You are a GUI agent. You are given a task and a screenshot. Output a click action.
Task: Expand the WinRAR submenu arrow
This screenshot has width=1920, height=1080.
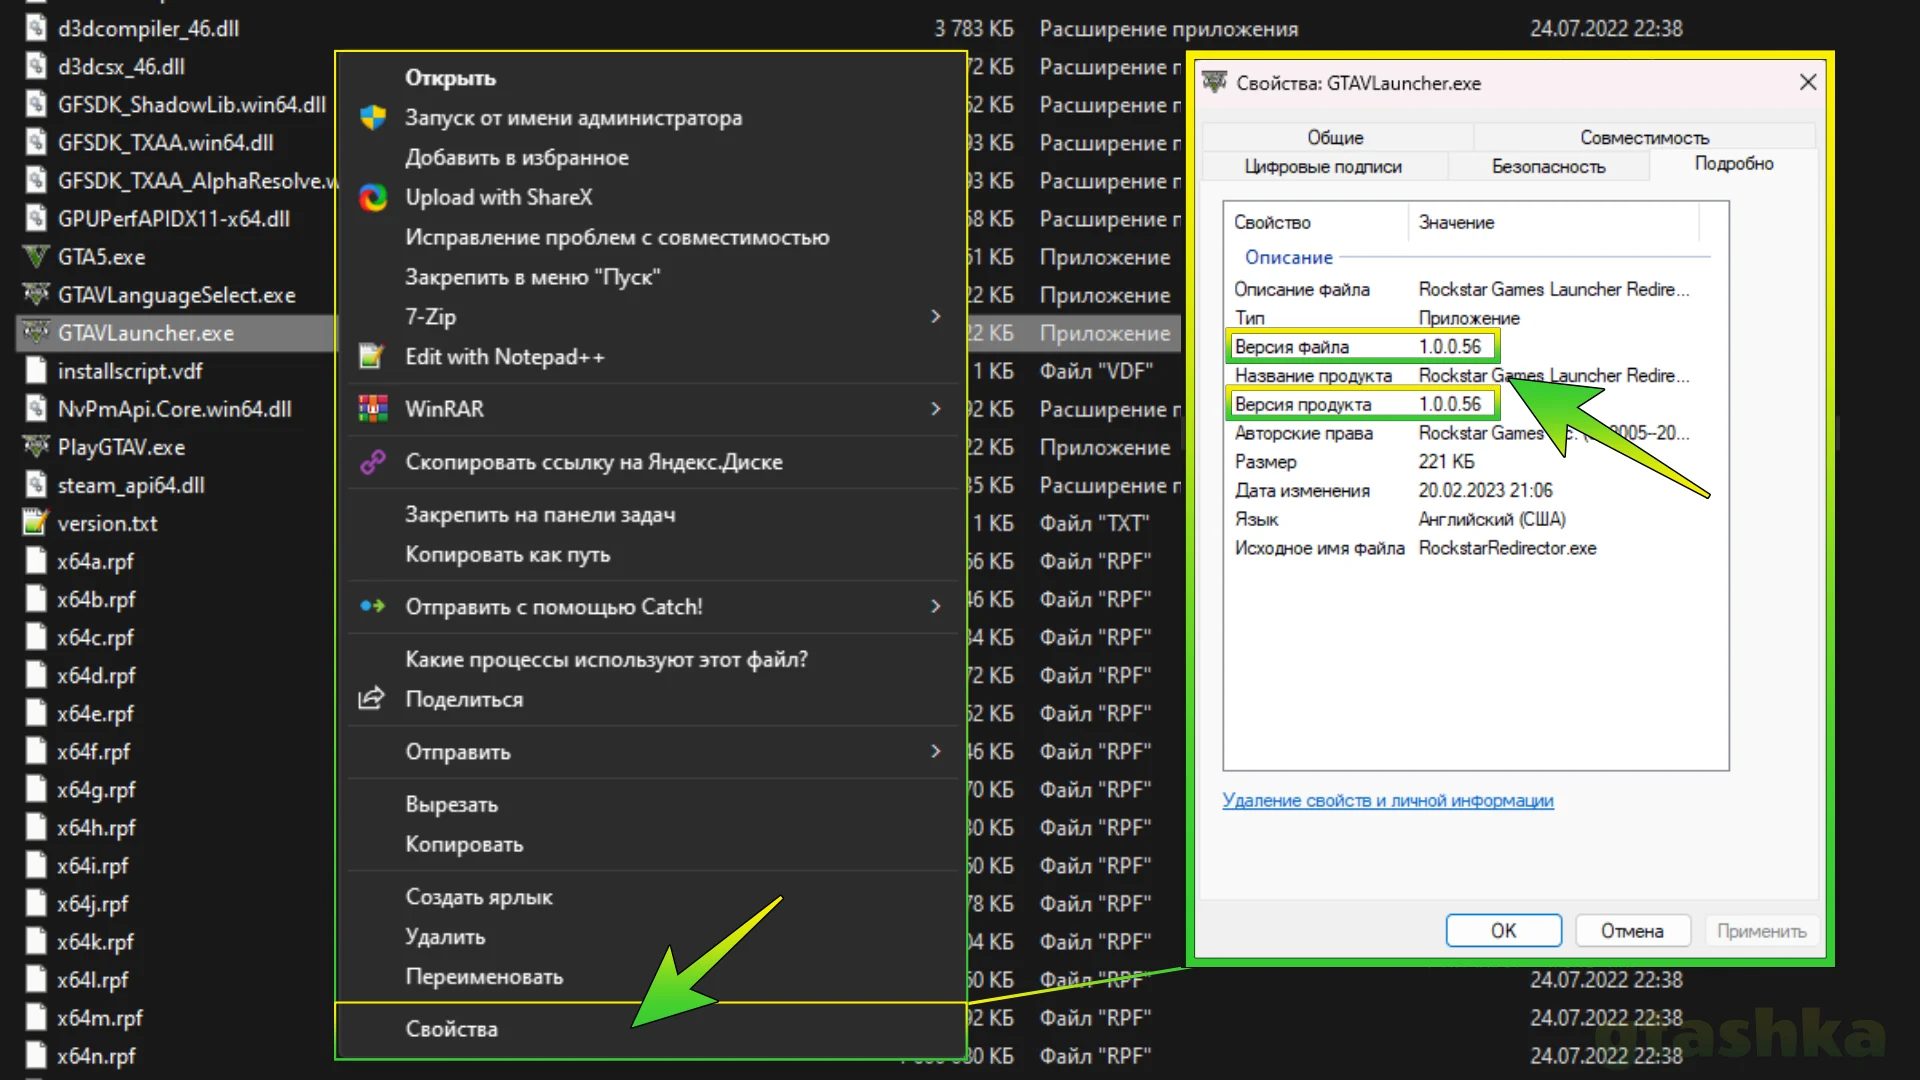pos(936,409)
